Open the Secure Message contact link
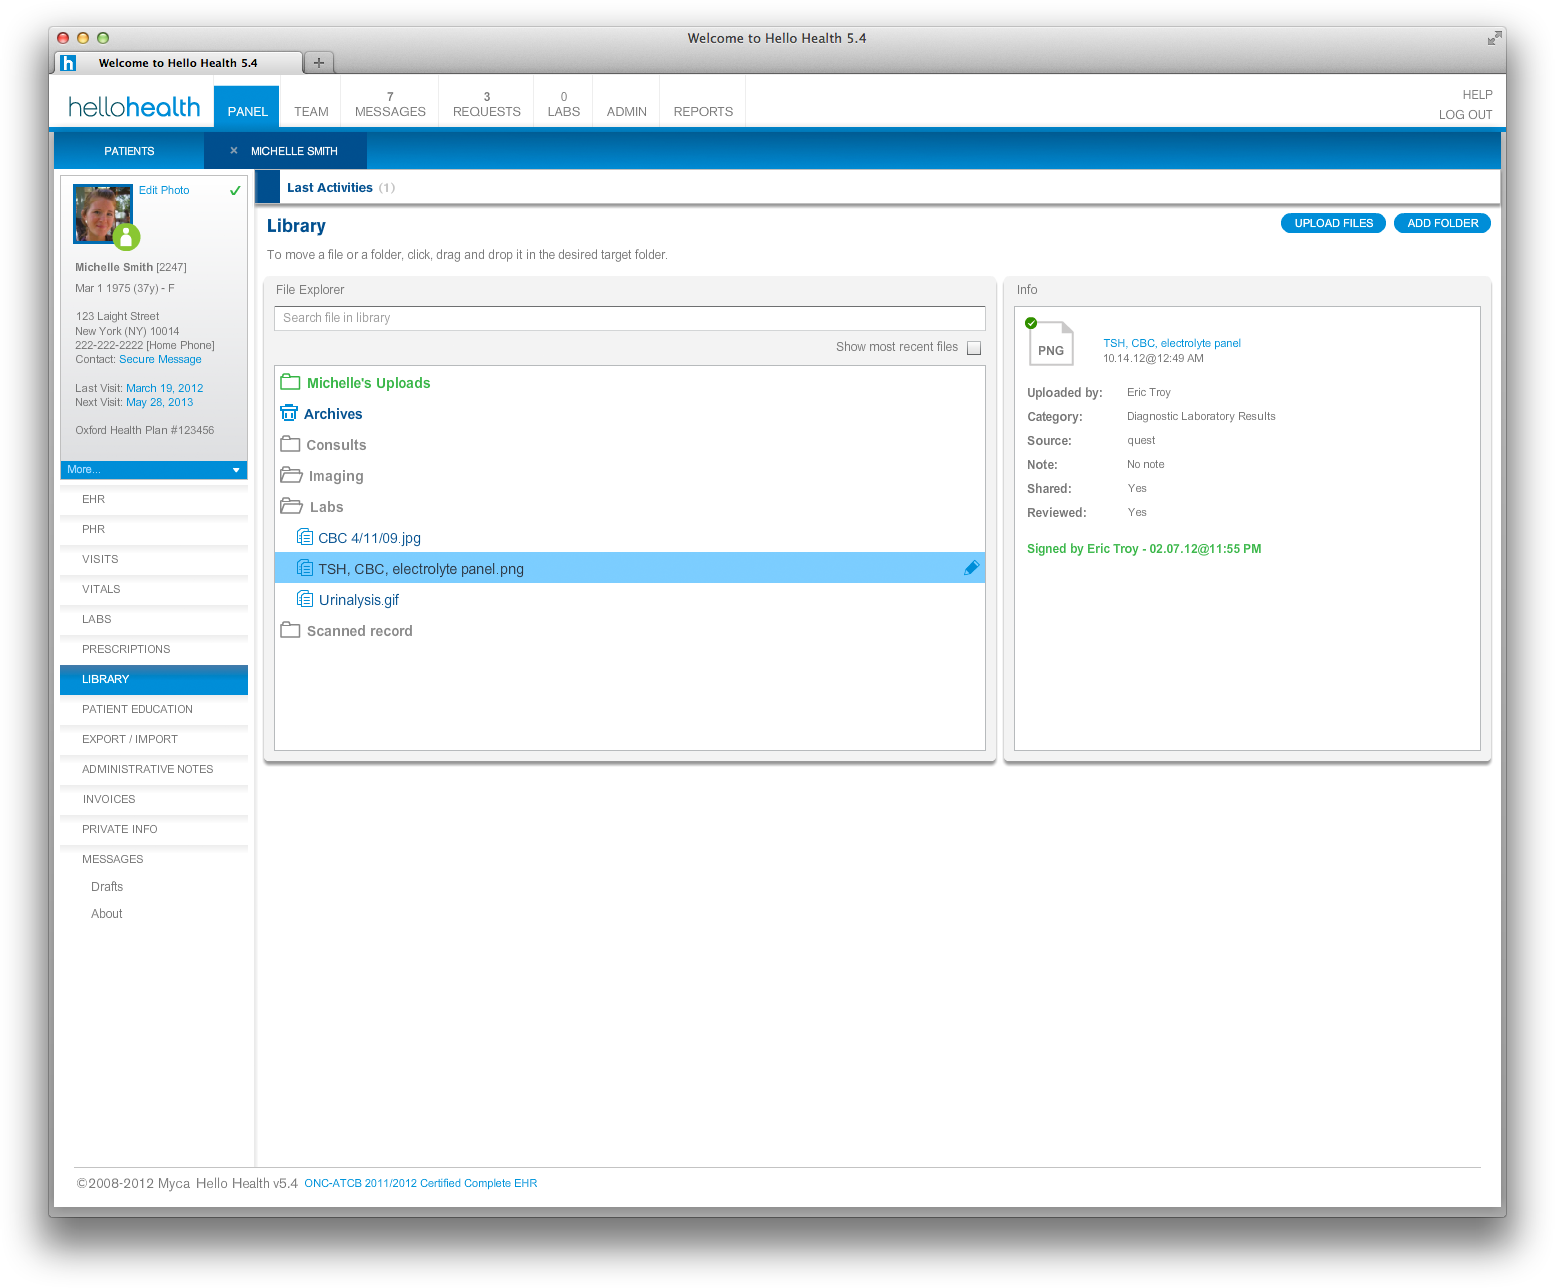This screenshot has width=1555, height=1288. tap(160, 359)
